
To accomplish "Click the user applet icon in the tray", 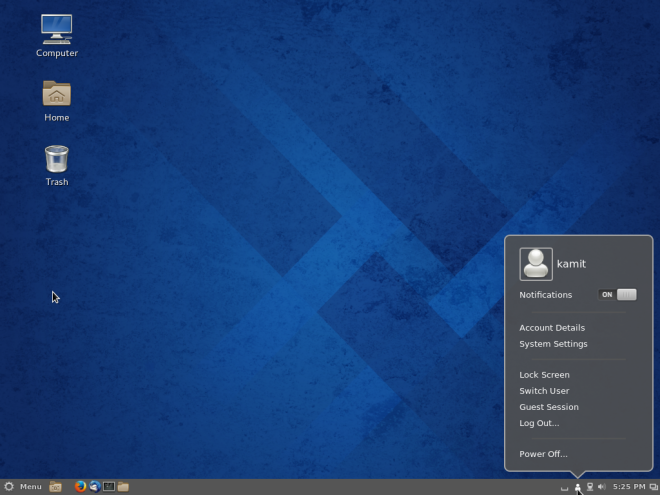I will pos(578,487).
